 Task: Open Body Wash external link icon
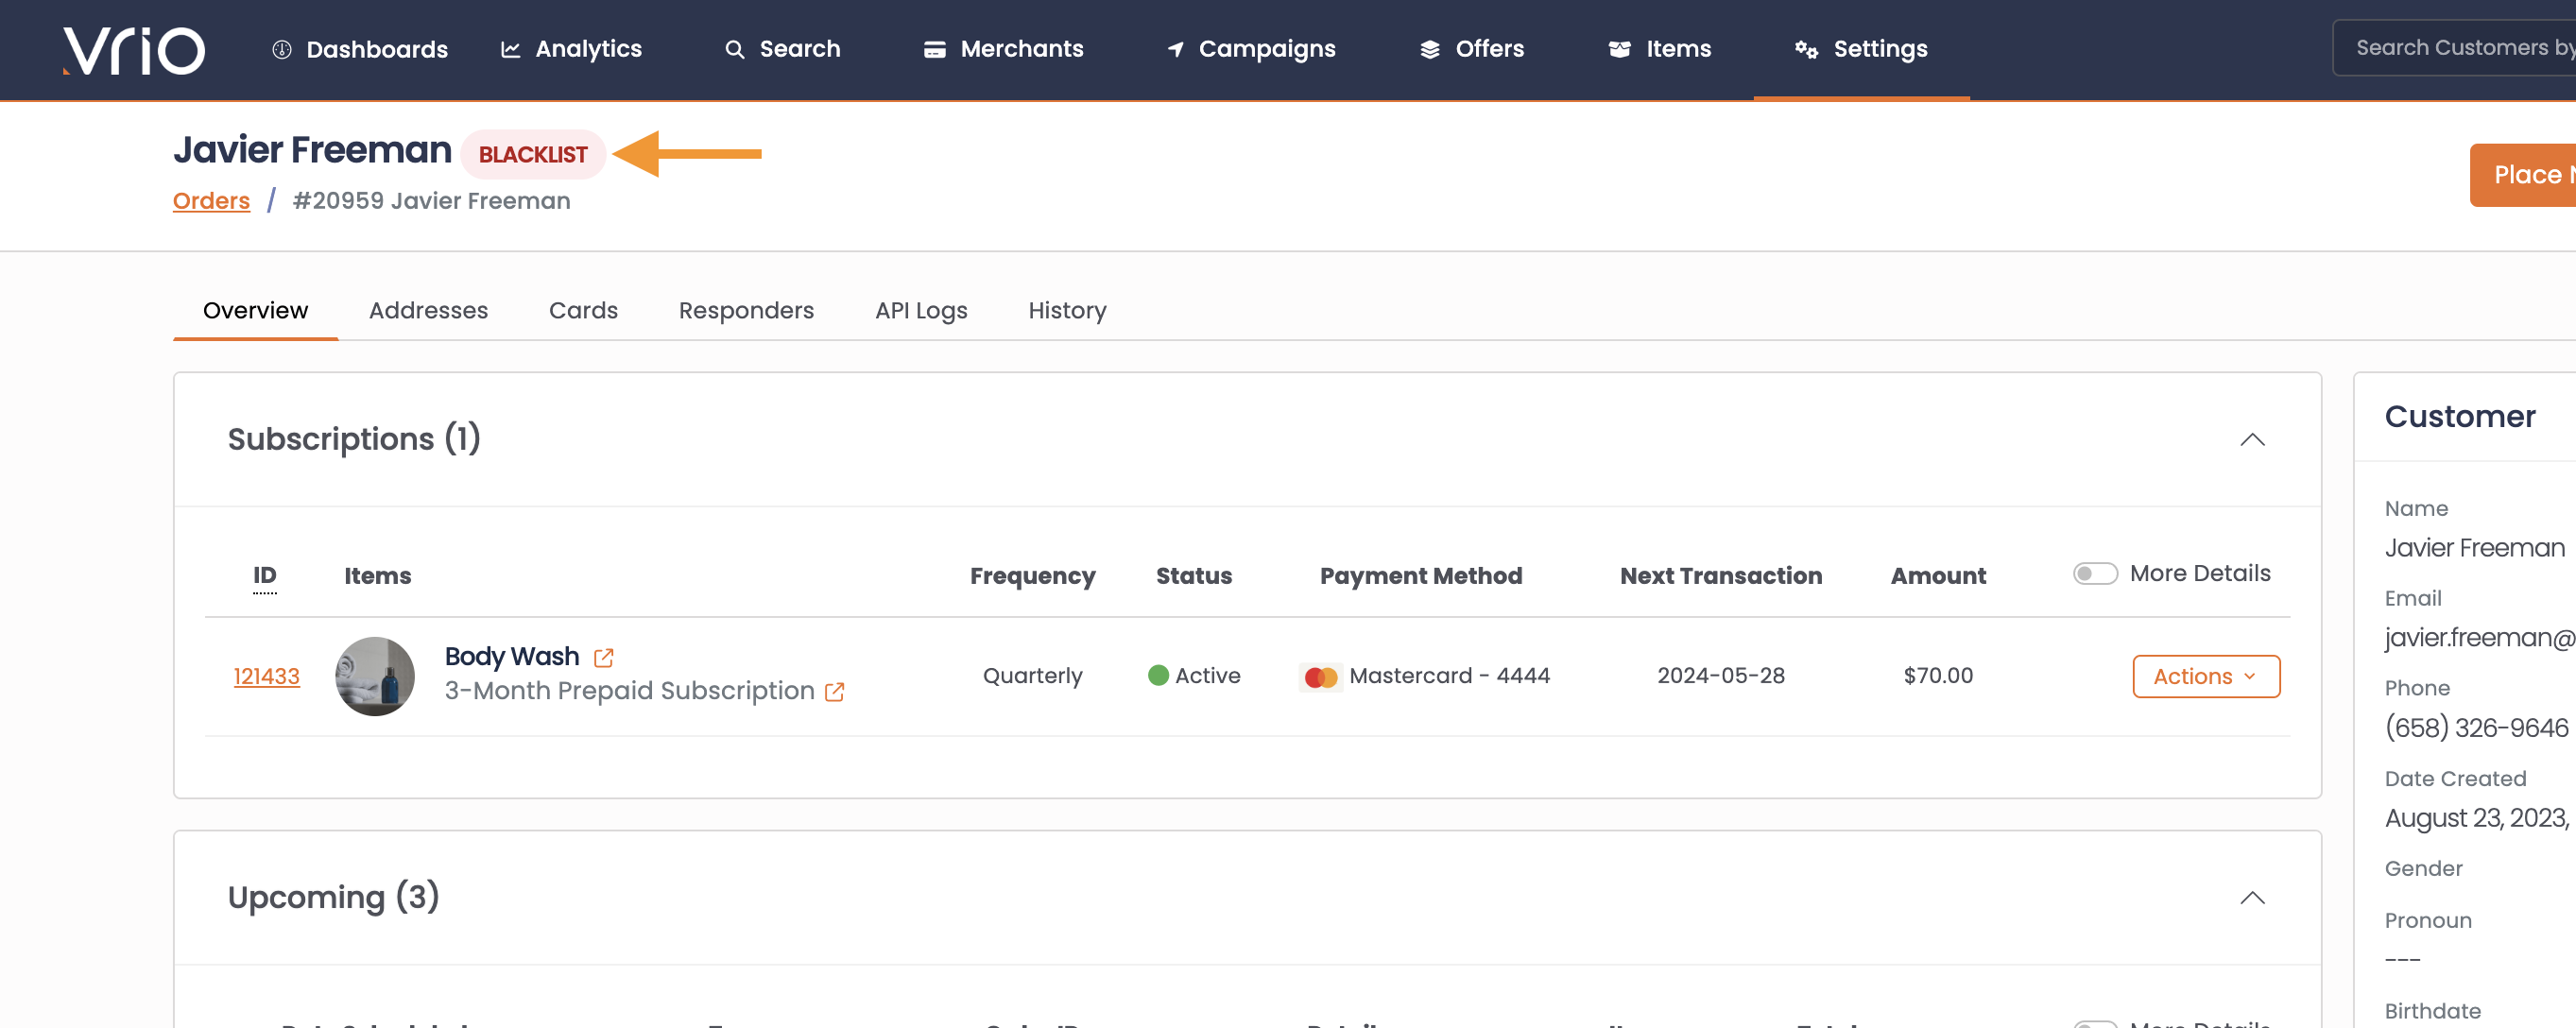click(x=603, y=657)
